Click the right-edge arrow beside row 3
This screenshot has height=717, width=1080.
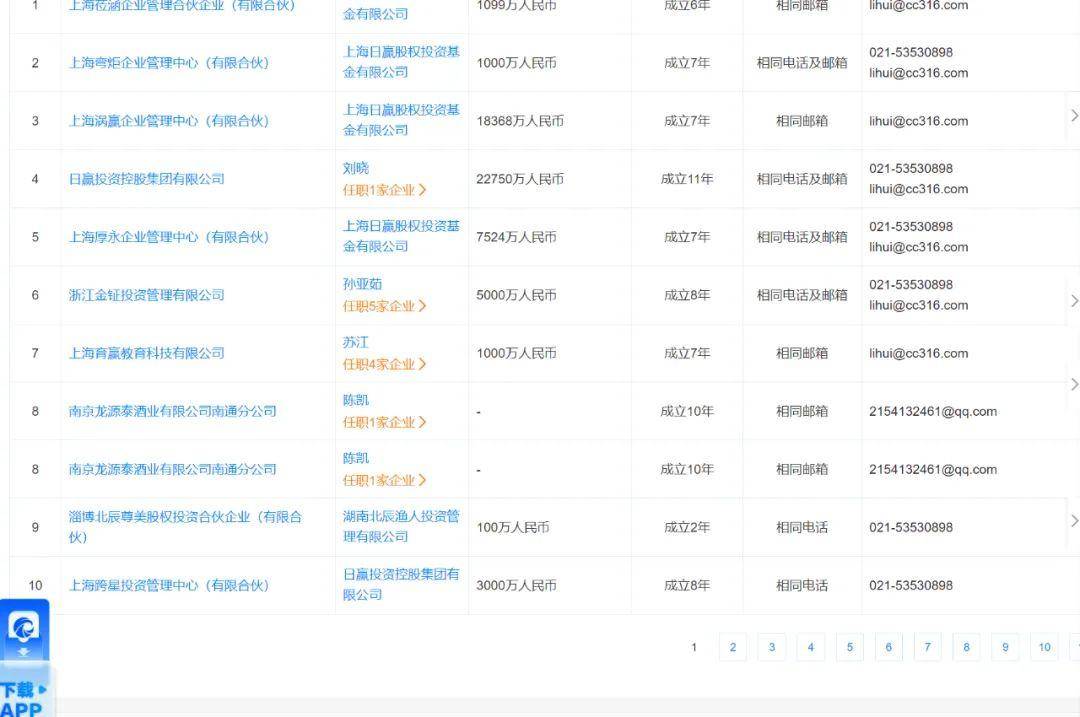click(1074, 116)
